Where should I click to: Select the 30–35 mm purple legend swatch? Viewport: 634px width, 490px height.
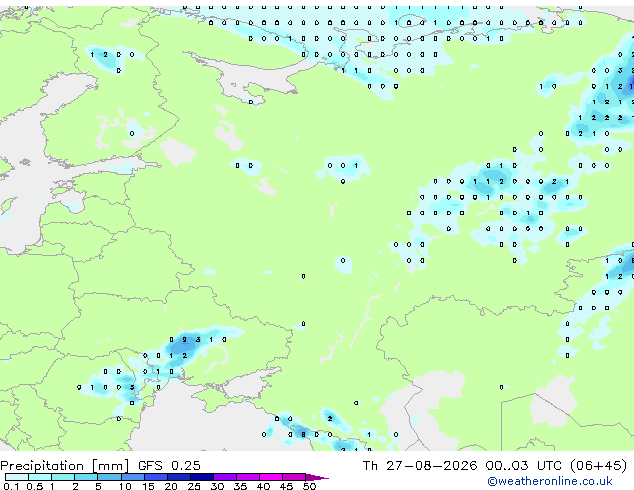(x=225, y=477)
